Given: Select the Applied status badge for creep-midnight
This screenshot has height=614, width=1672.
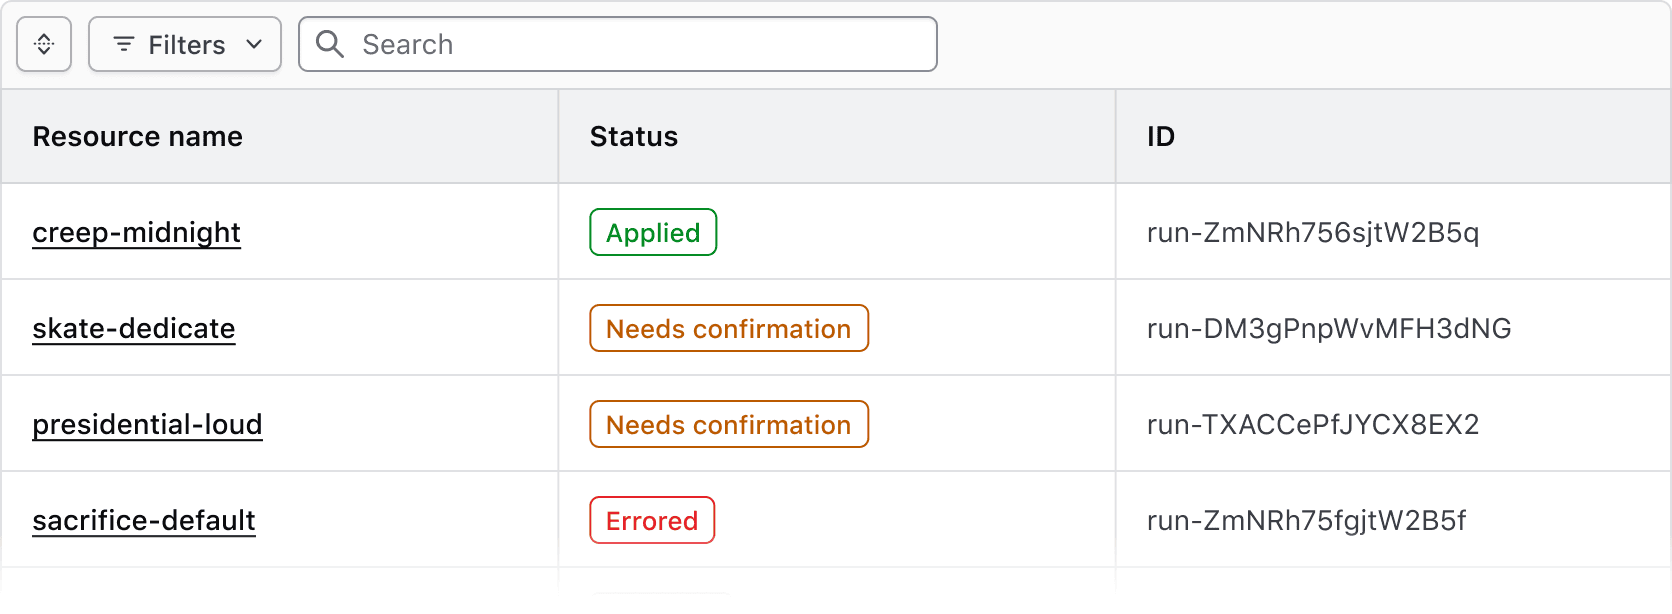Looking at the screenshot, I should point(652,232).
